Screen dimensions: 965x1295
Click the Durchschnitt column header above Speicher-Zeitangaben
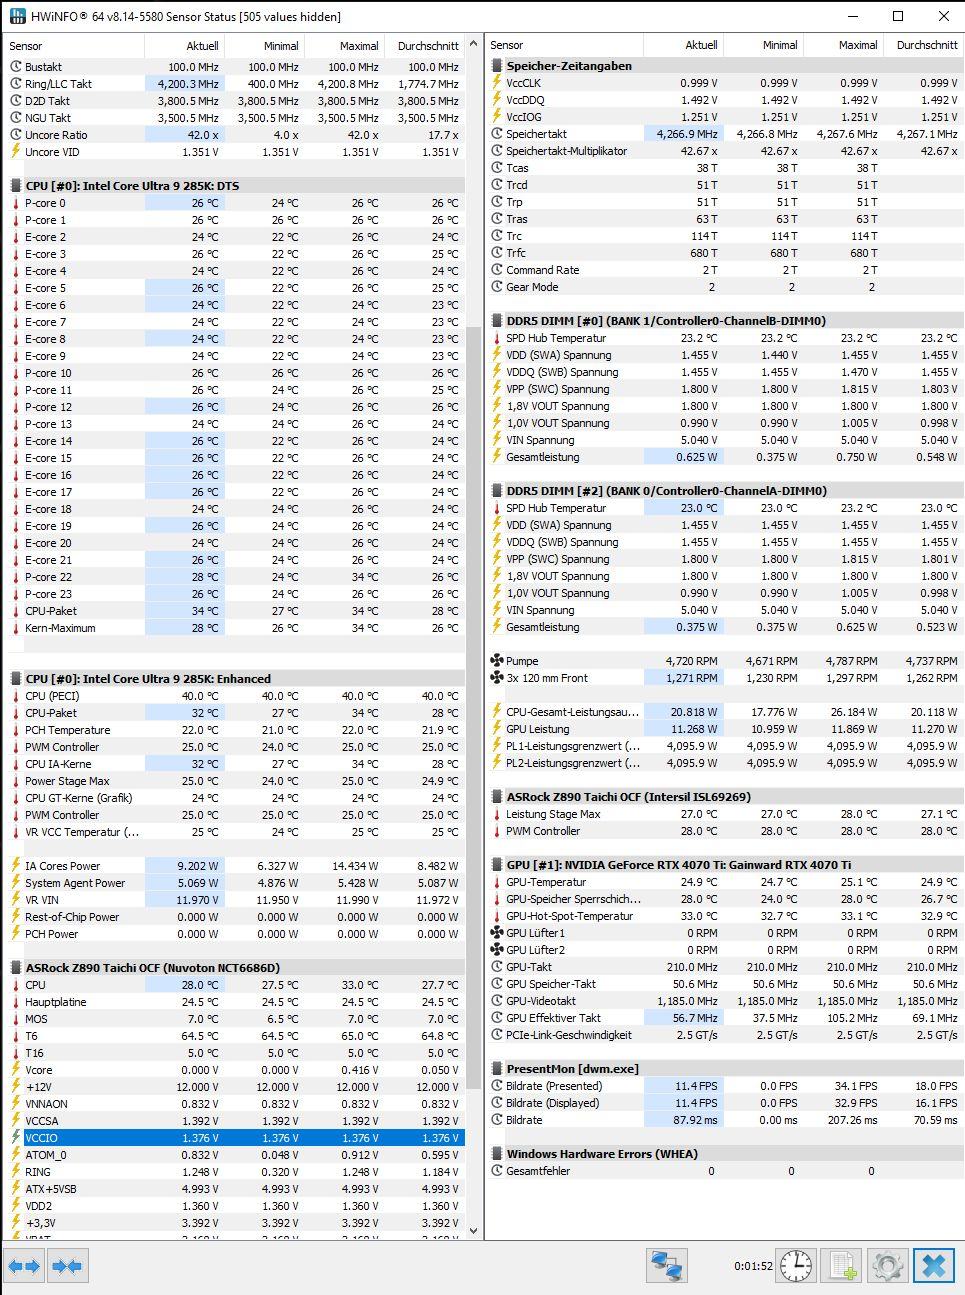pos(924,45)
